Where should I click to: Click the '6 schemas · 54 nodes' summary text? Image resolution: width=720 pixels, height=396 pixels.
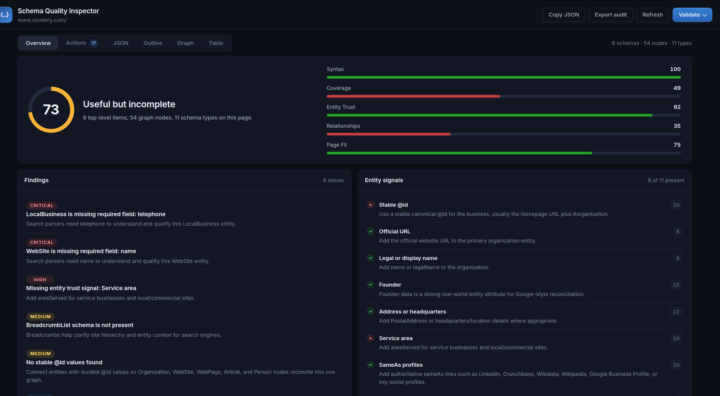(651, 43)
